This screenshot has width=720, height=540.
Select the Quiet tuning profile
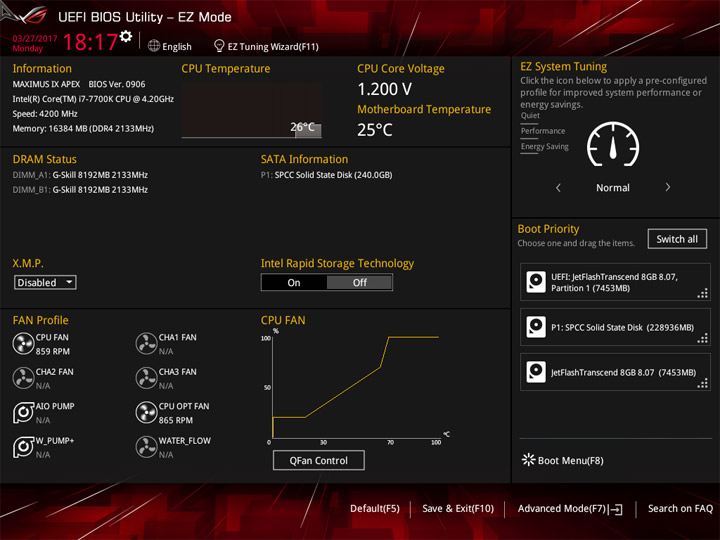pyautogui.click(x=530, y=116)
